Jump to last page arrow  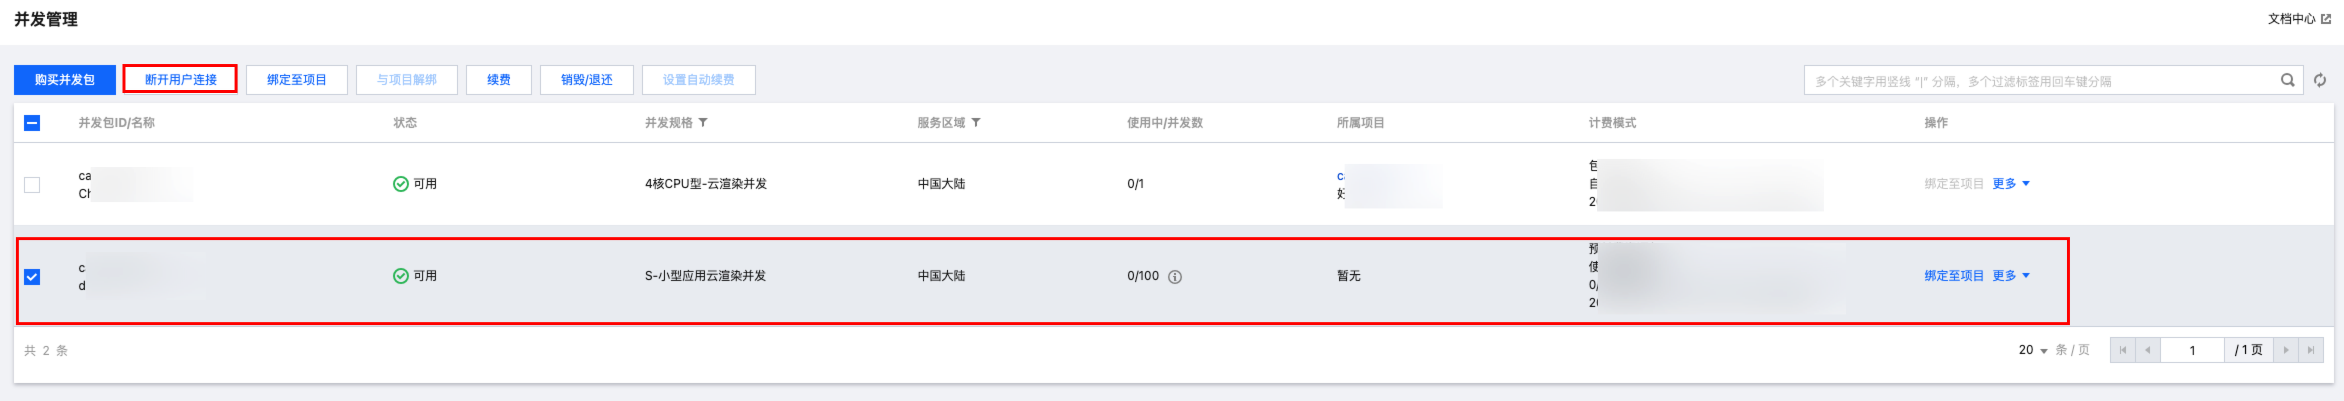tap(2310, 350)
